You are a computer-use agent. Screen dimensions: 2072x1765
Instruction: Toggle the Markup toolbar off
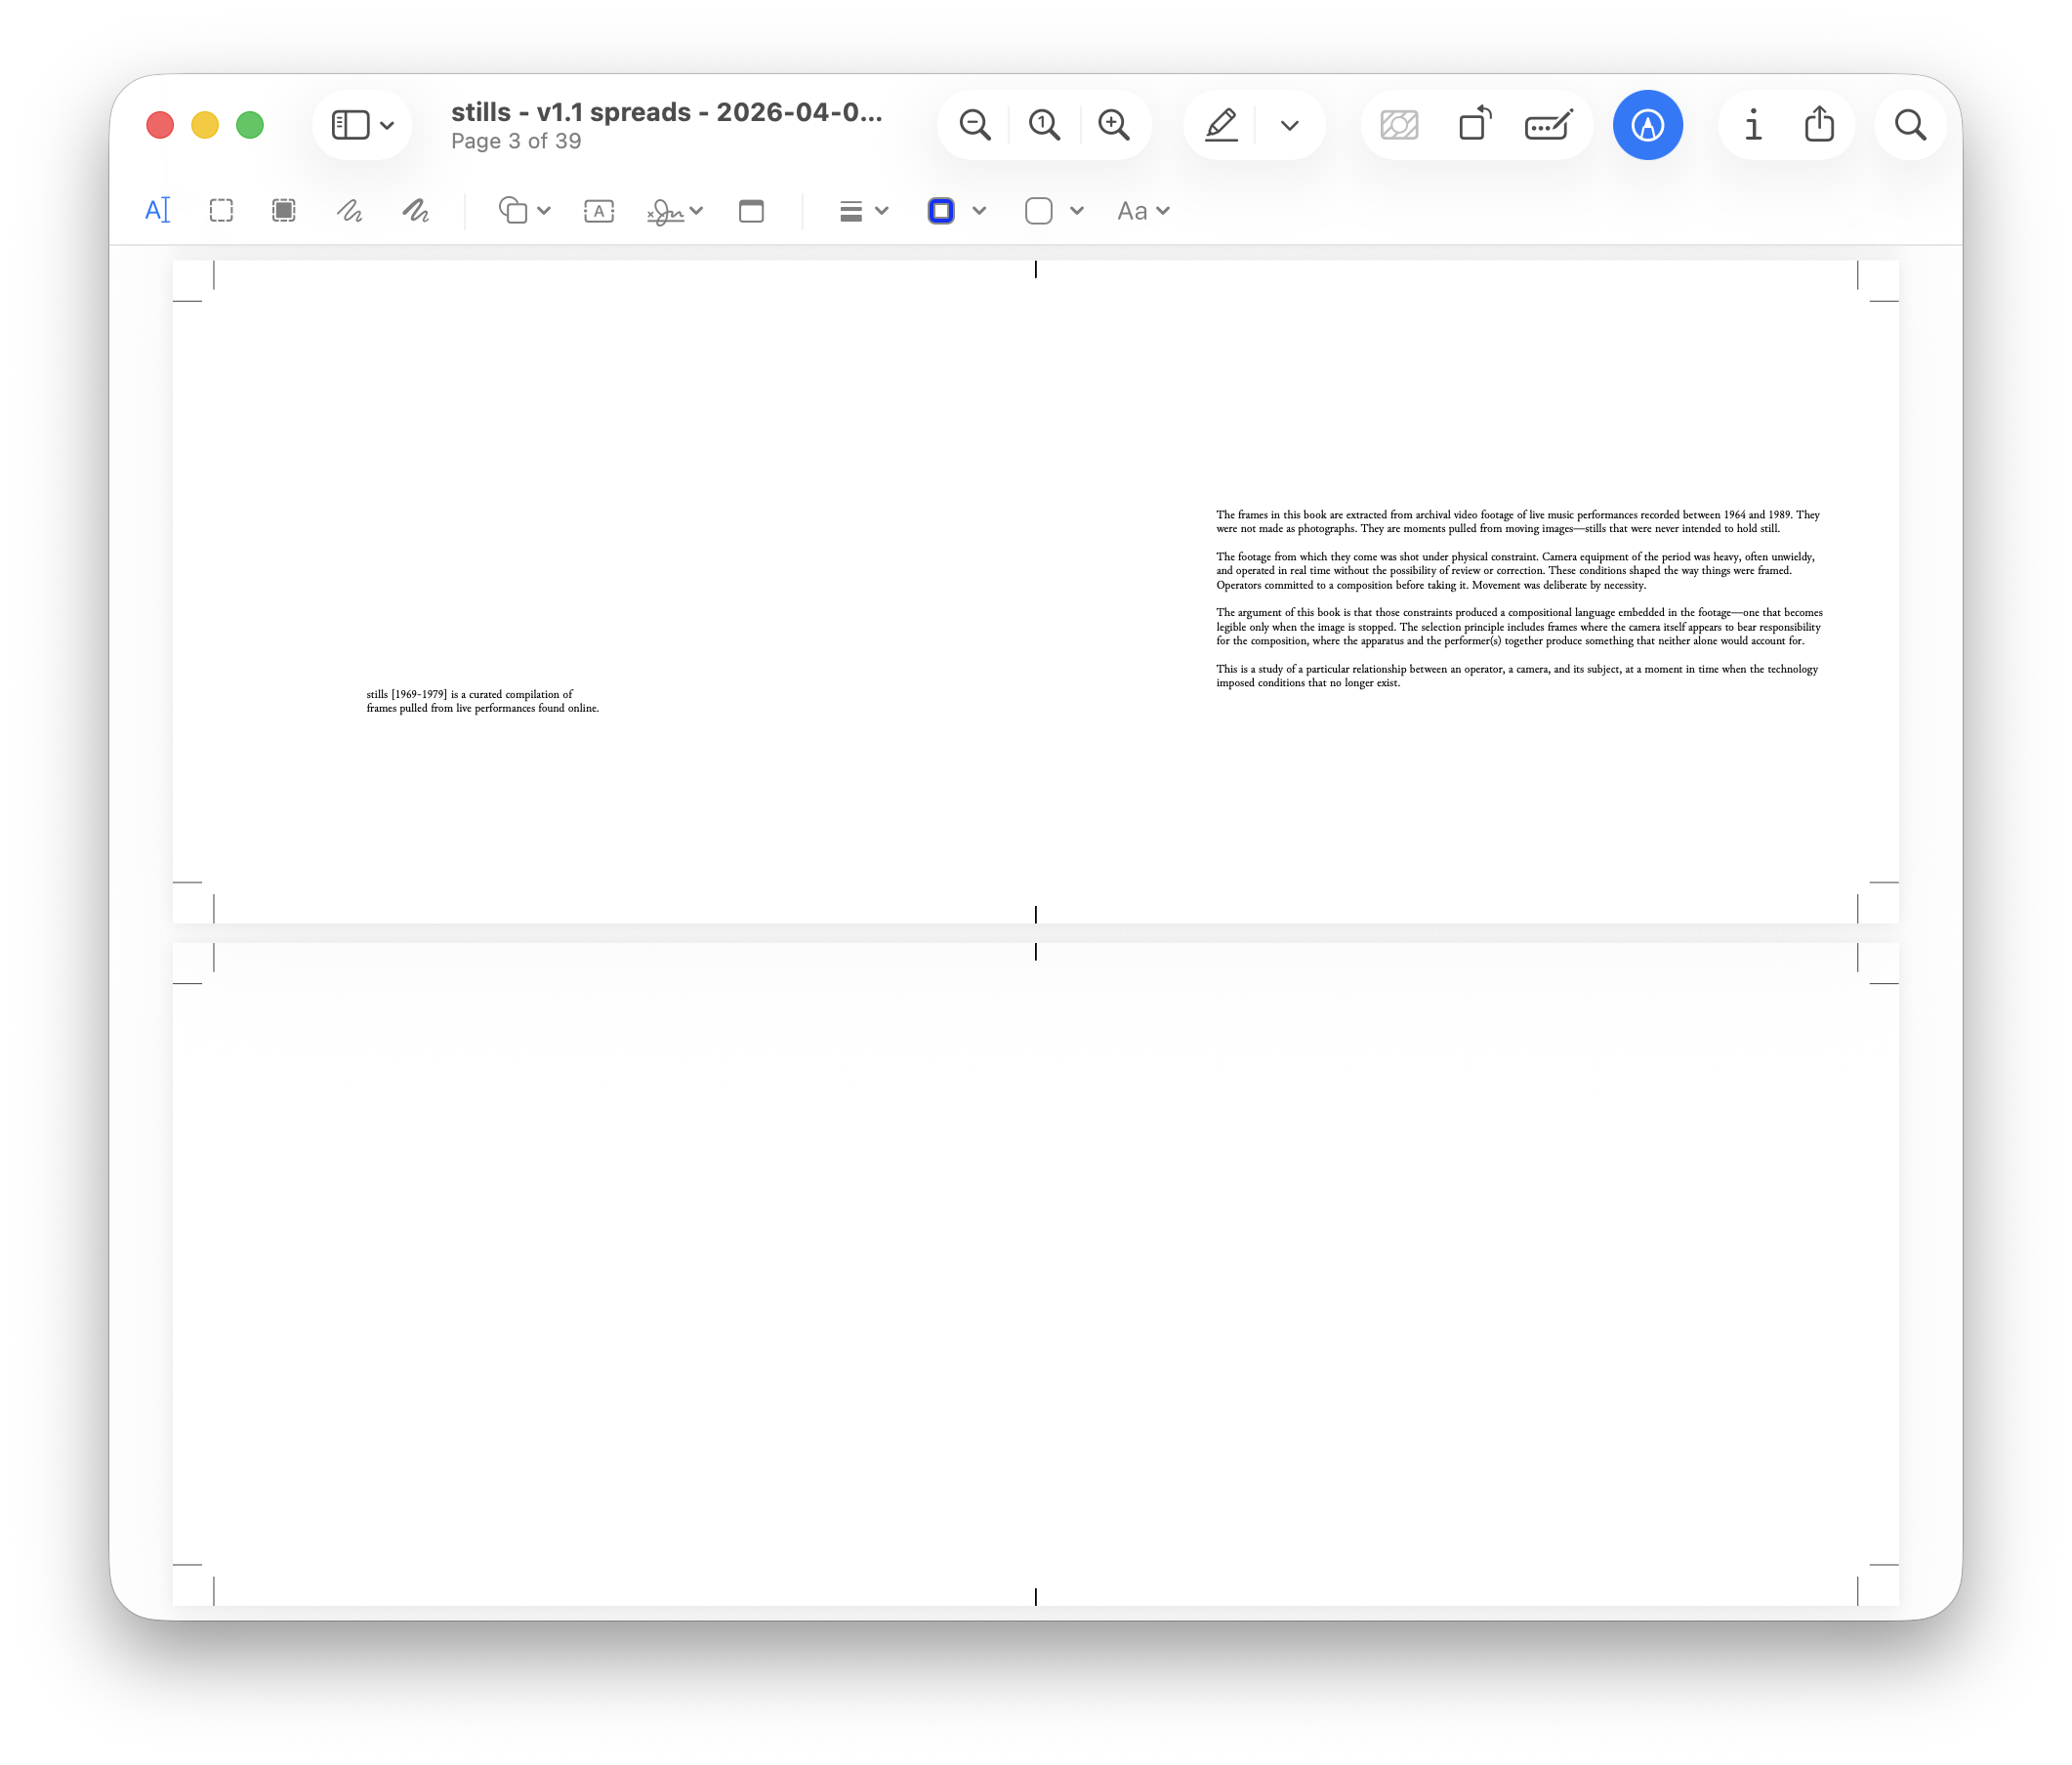click(x=1647, y=125)
